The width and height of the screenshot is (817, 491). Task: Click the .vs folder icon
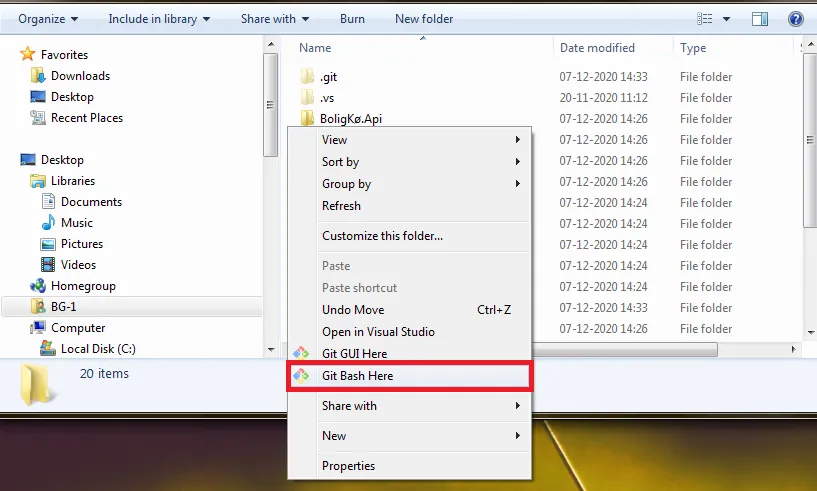pos(307,97)
